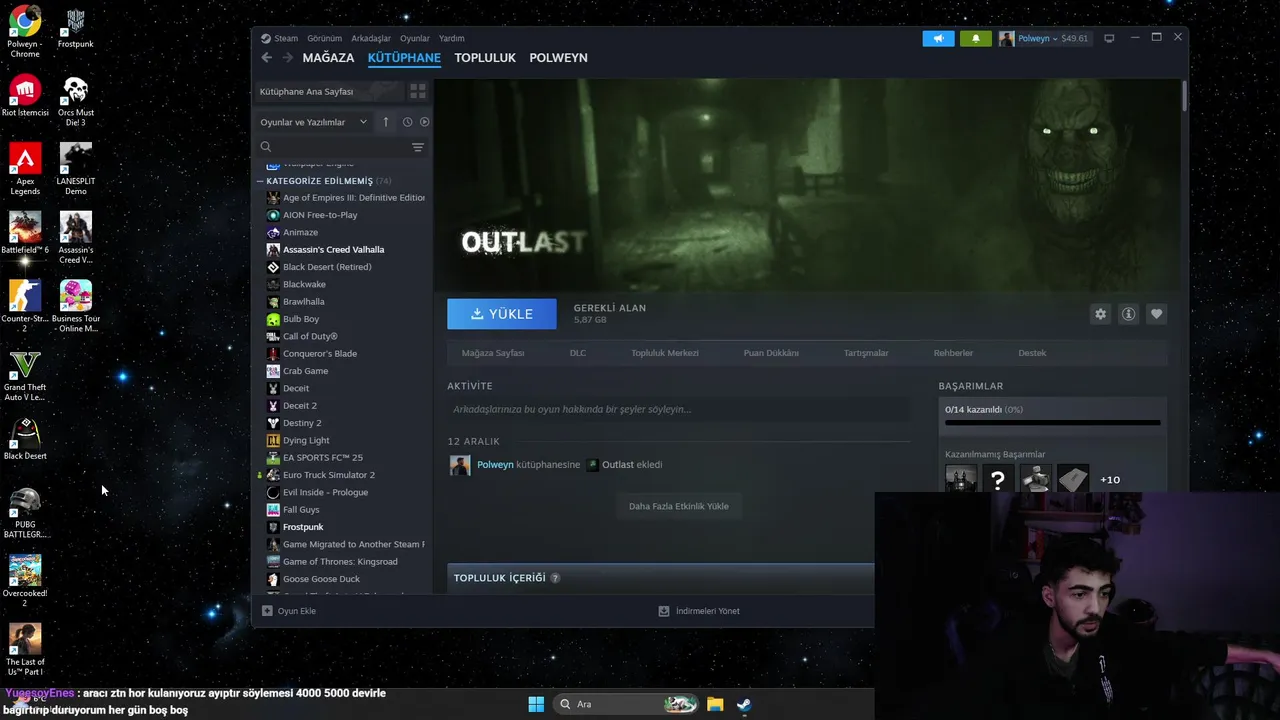Viewport: 1280px width, 720px height.
Task: Switch to Big Picture mode icon
Action: click(x=1109, y=38)
